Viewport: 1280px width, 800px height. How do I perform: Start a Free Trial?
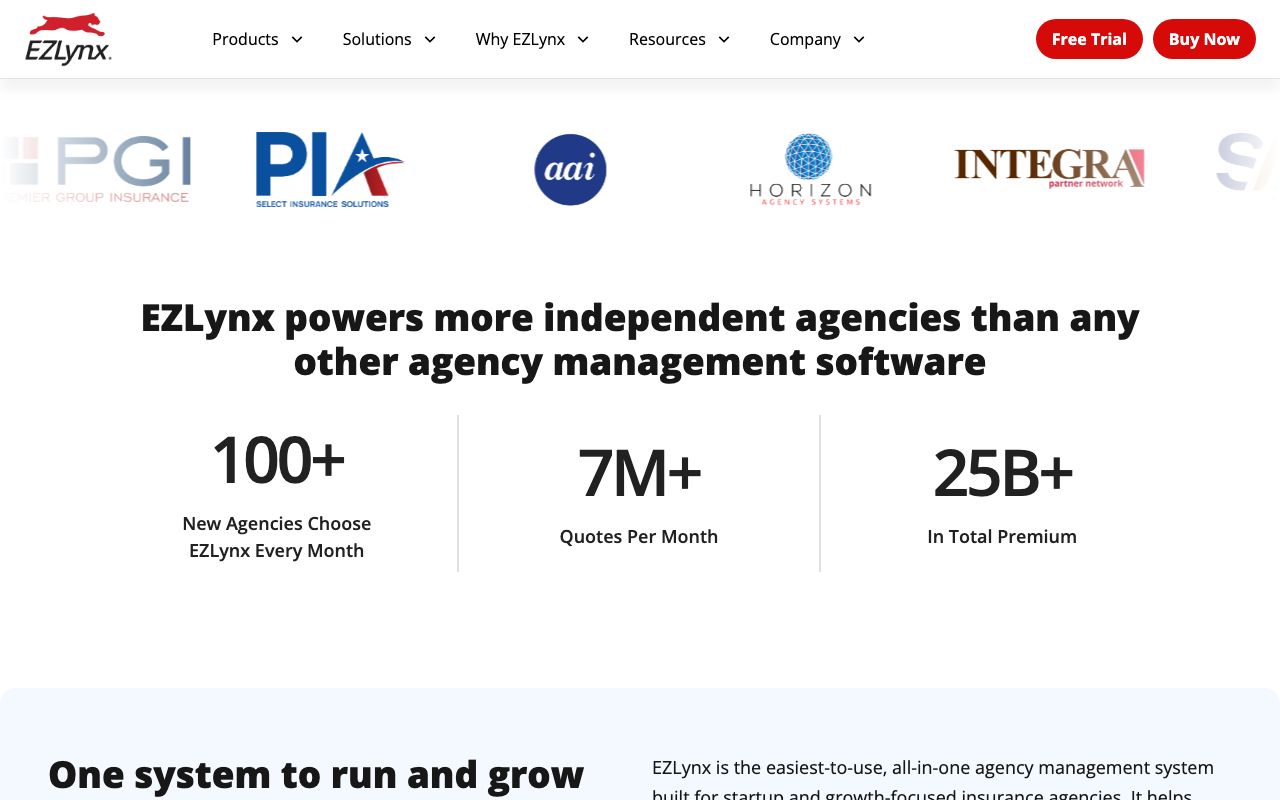click(1089, 39)
